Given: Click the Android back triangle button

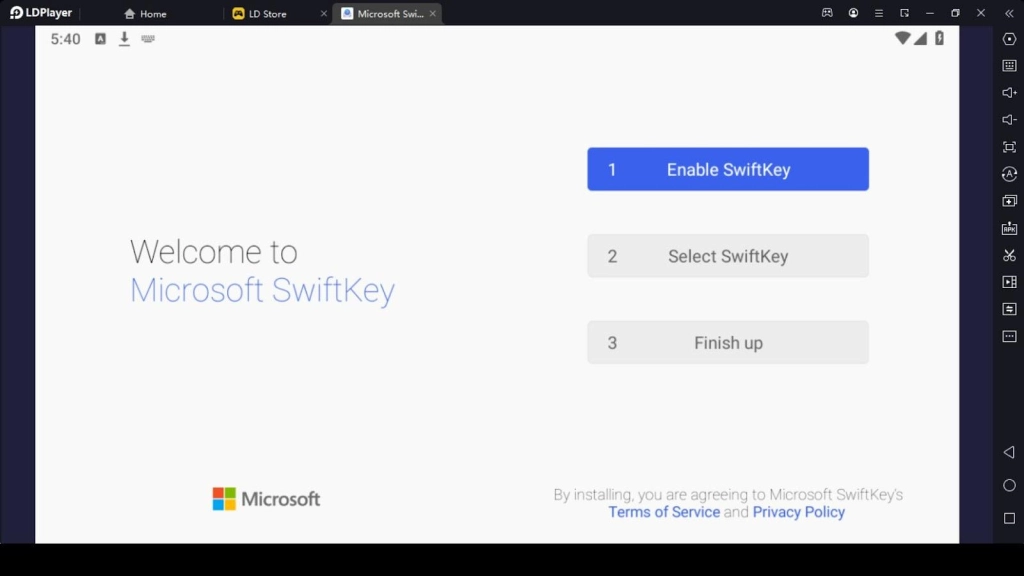Looking at the screenshot, I should (1009, 452).
